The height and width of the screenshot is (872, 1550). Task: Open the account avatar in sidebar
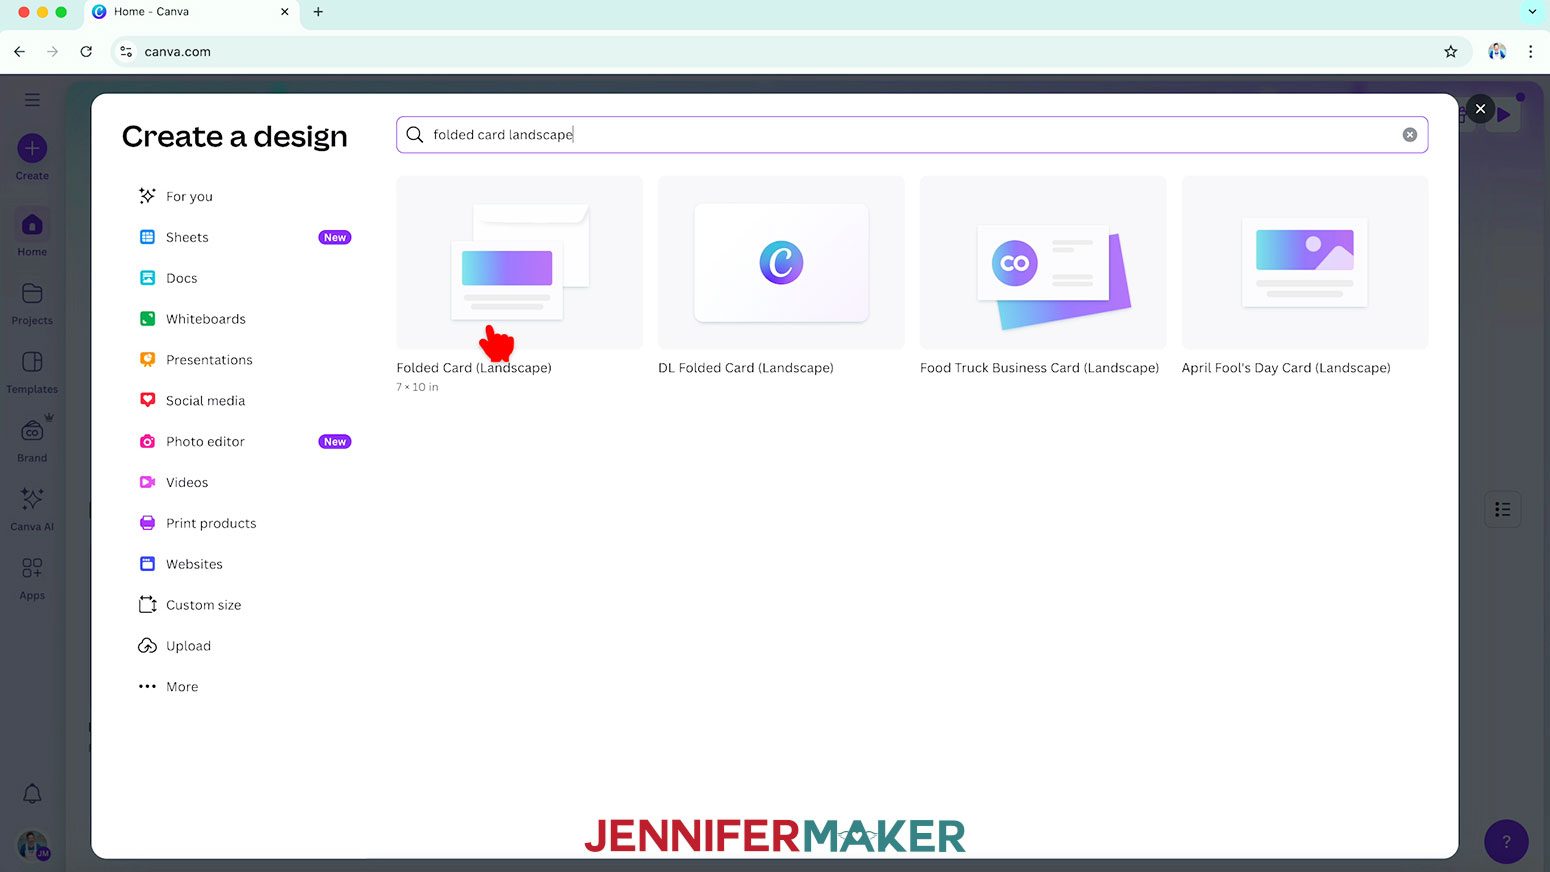pyautogui.click(x=33, y=845)
